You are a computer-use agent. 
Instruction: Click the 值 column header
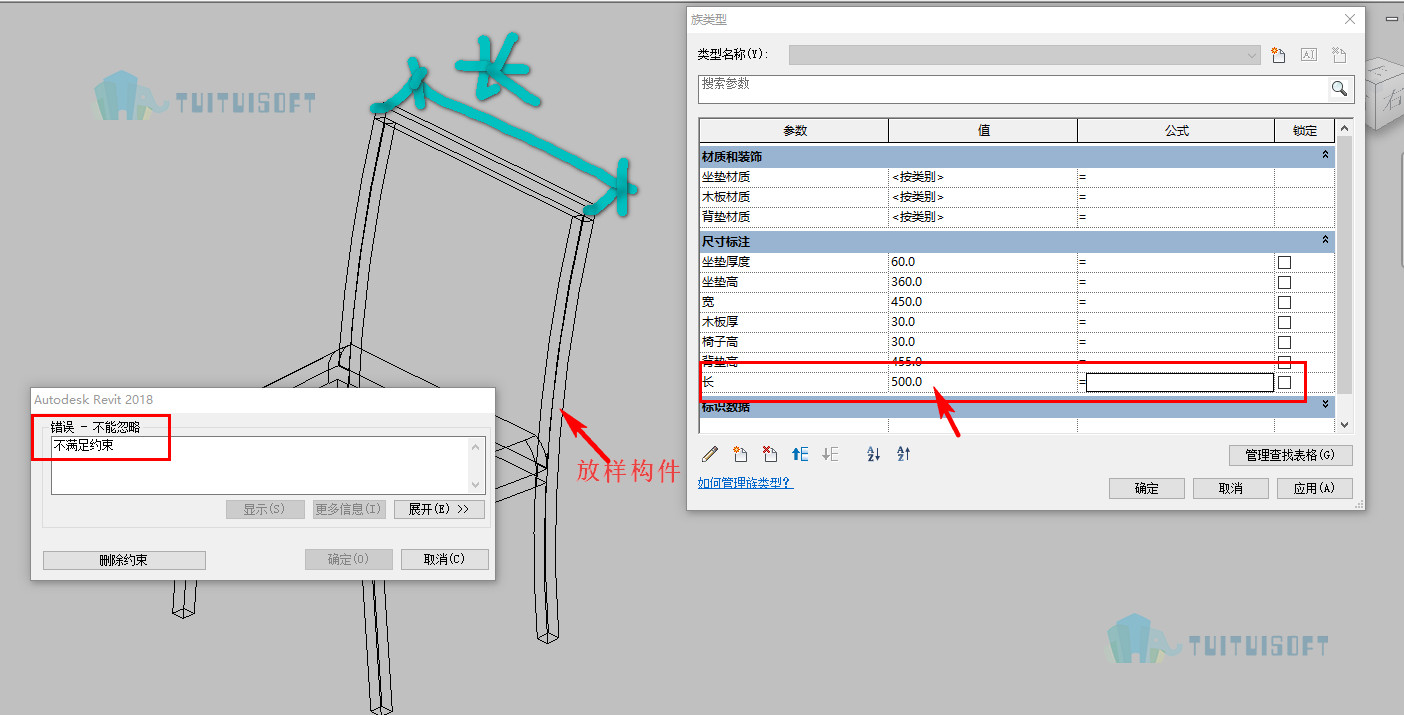(983, 131)
